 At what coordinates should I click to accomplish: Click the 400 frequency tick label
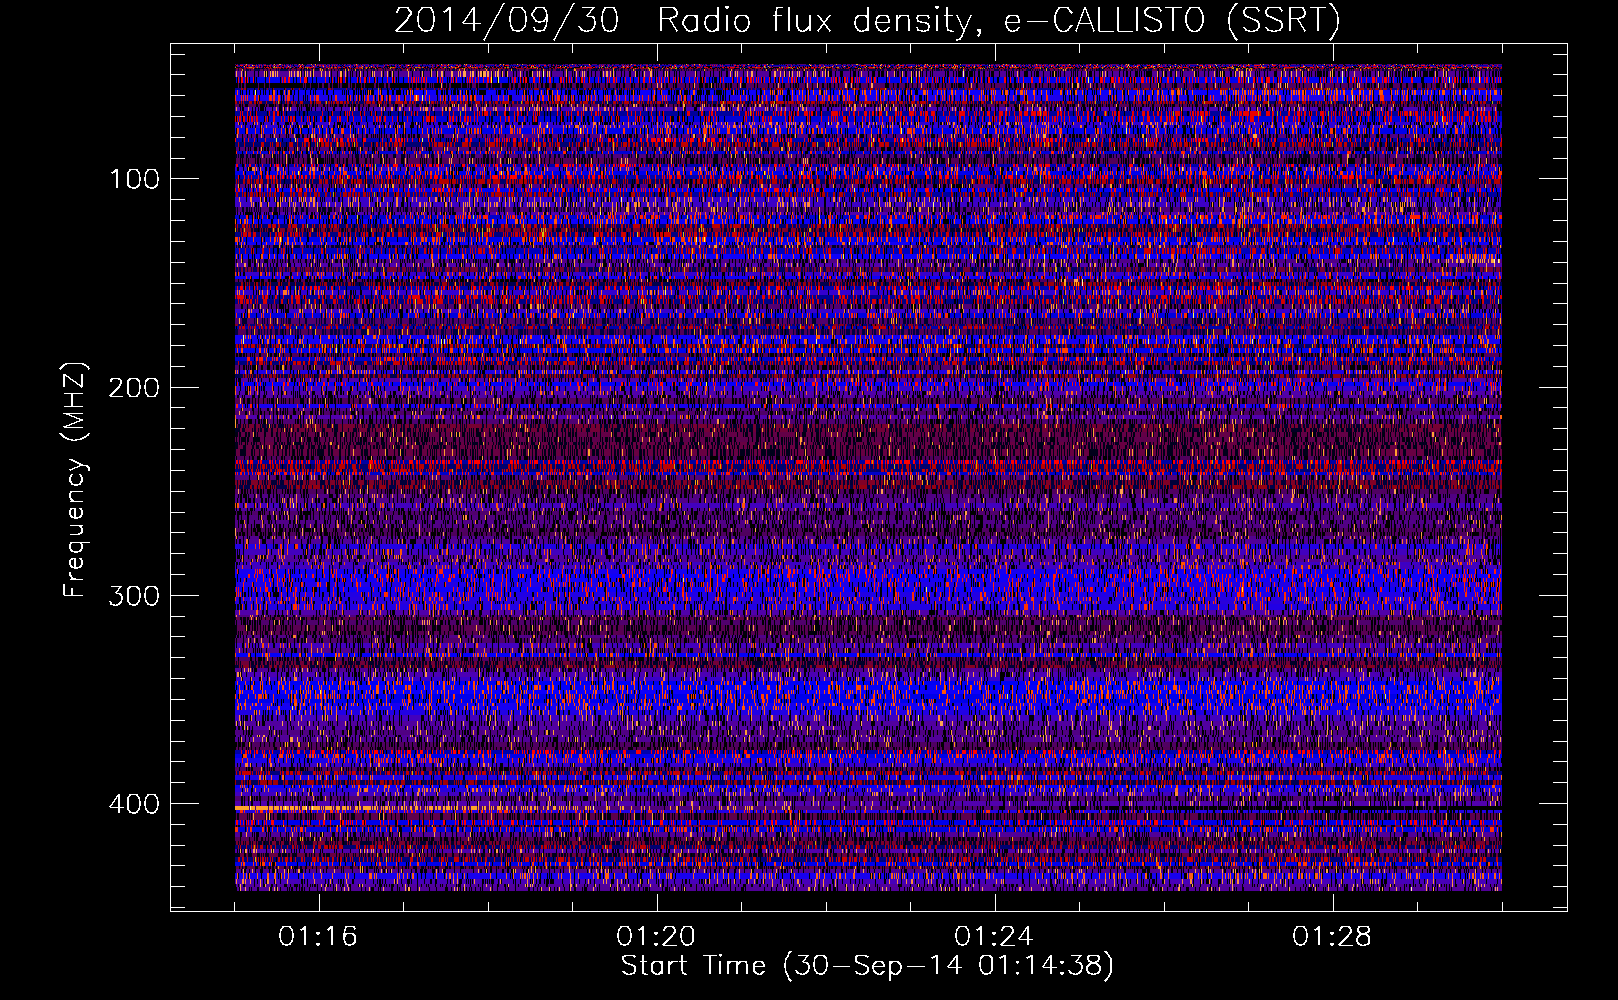click(x=134, y=804)
